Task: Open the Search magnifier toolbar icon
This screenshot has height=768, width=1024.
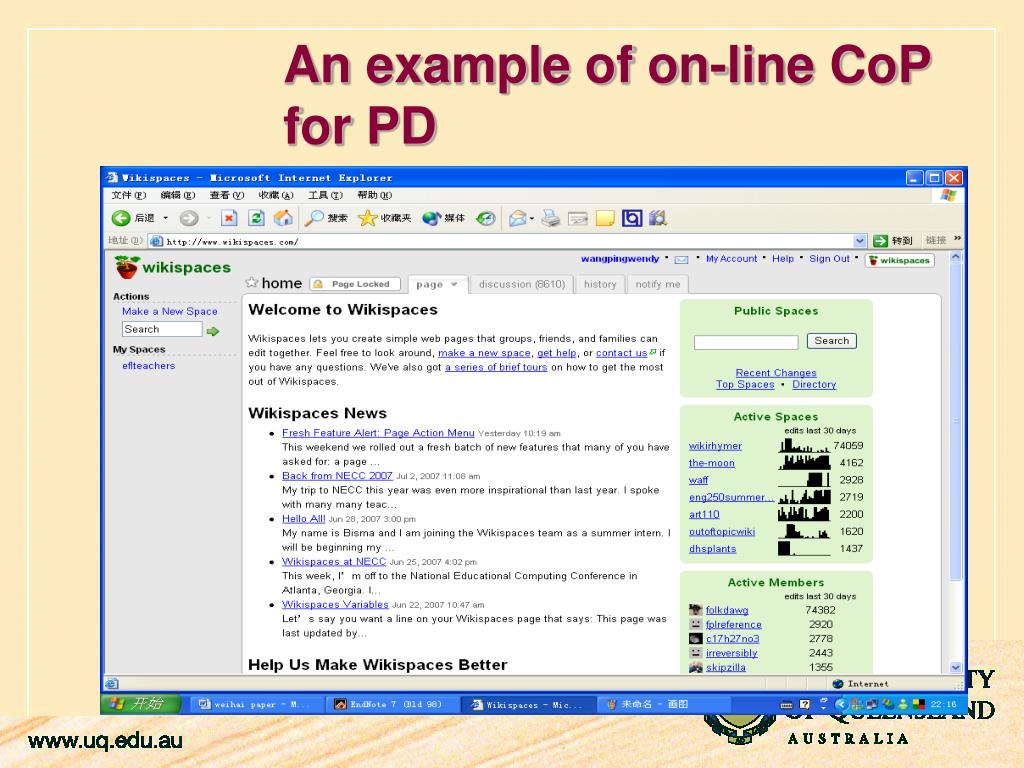Action: (x=314, y=218)
